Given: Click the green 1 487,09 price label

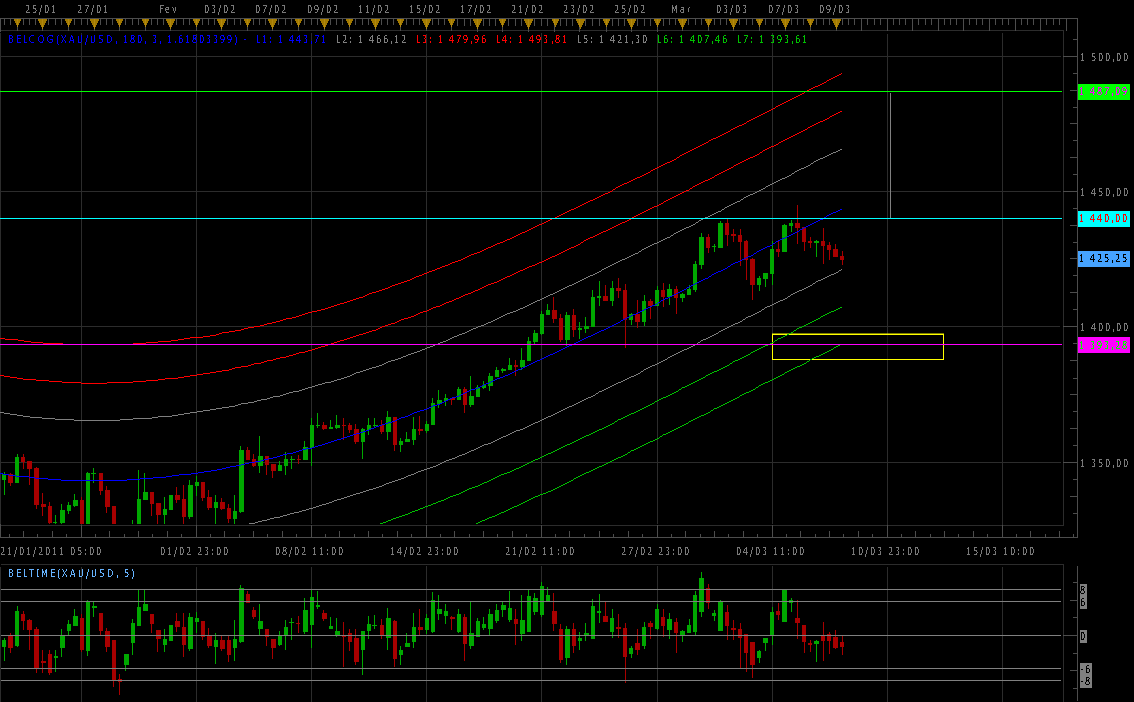Looking at the screenshot, I should [x=1103, y=92].
